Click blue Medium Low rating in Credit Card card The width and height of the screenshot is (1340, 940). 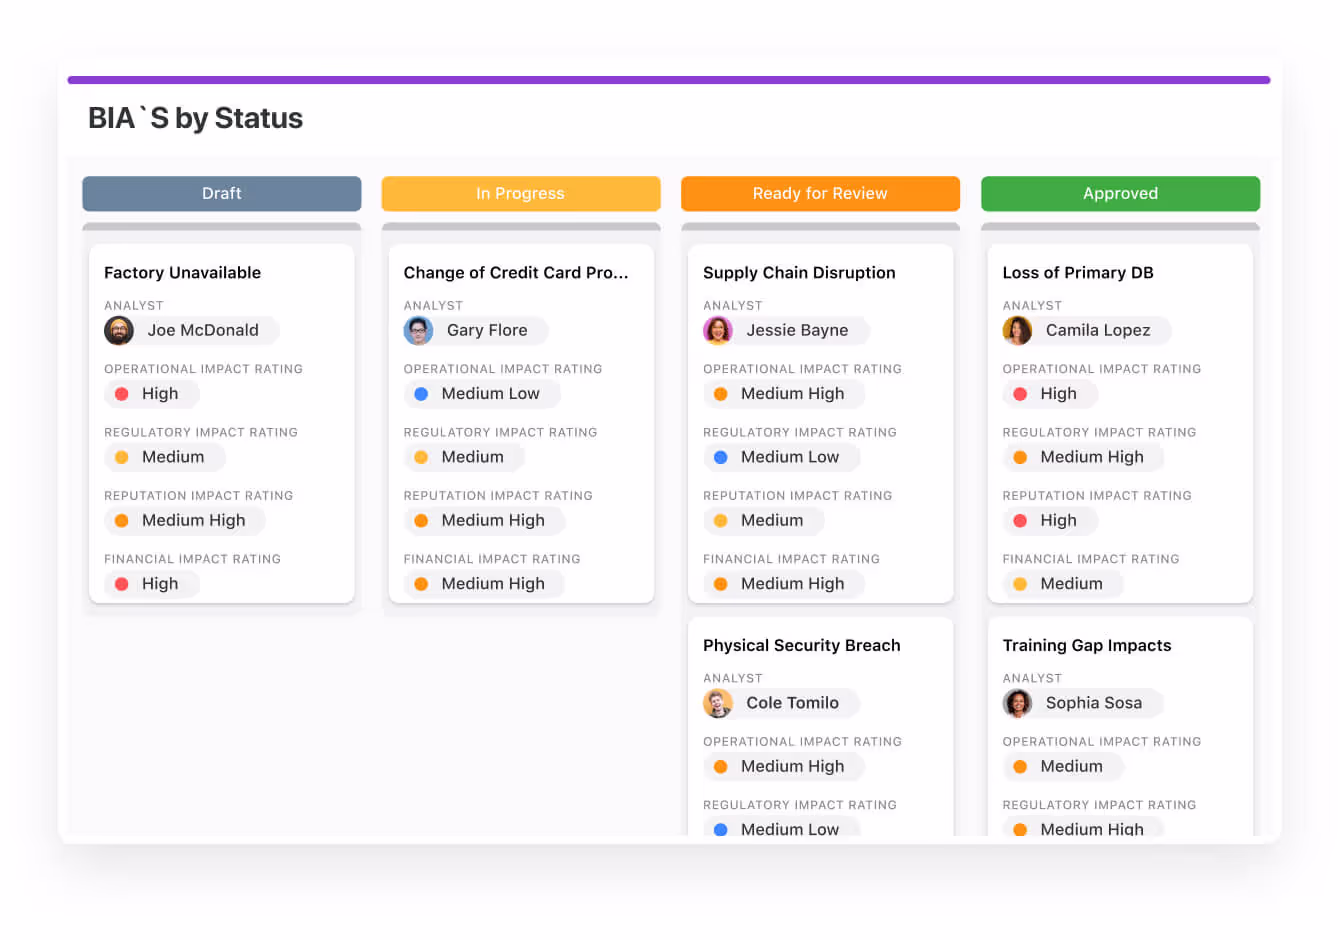(481, 394)
